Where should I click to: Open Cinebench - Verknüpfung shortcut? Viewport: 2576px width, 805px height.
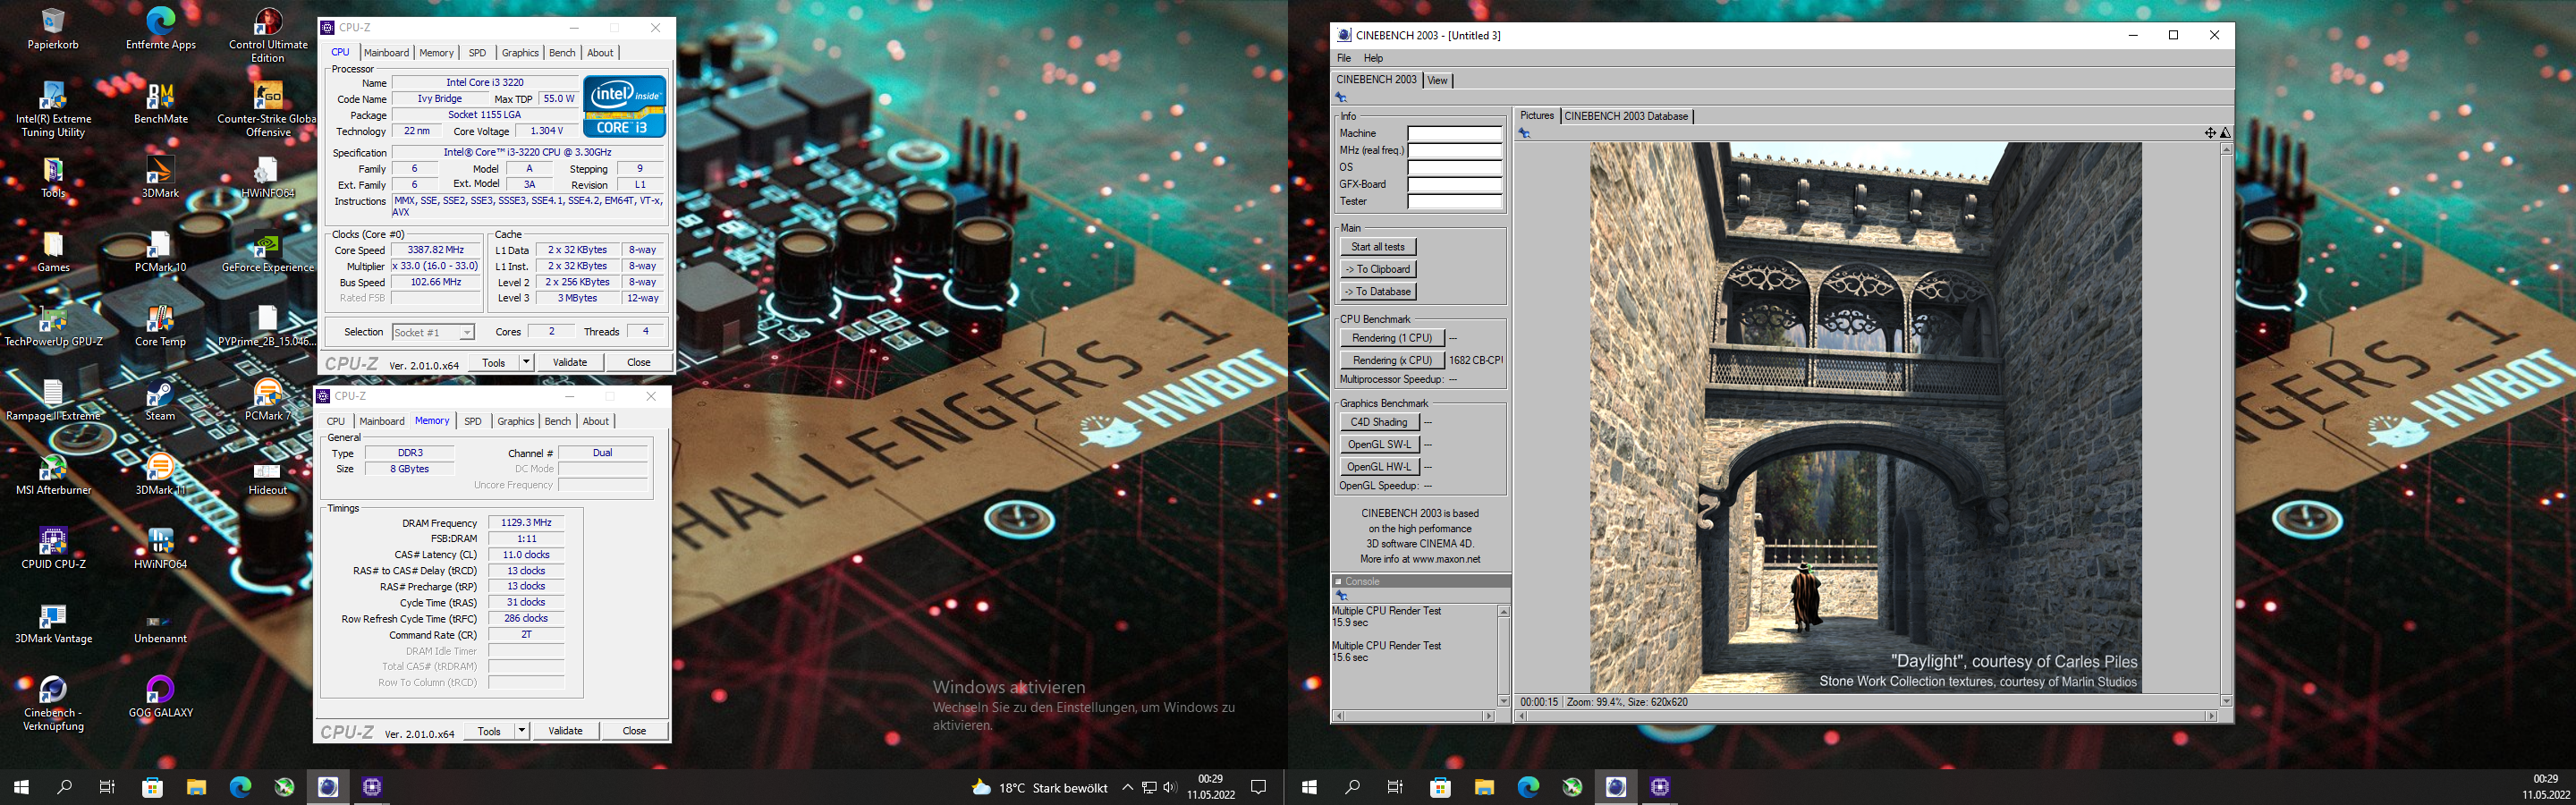[53, 704]
